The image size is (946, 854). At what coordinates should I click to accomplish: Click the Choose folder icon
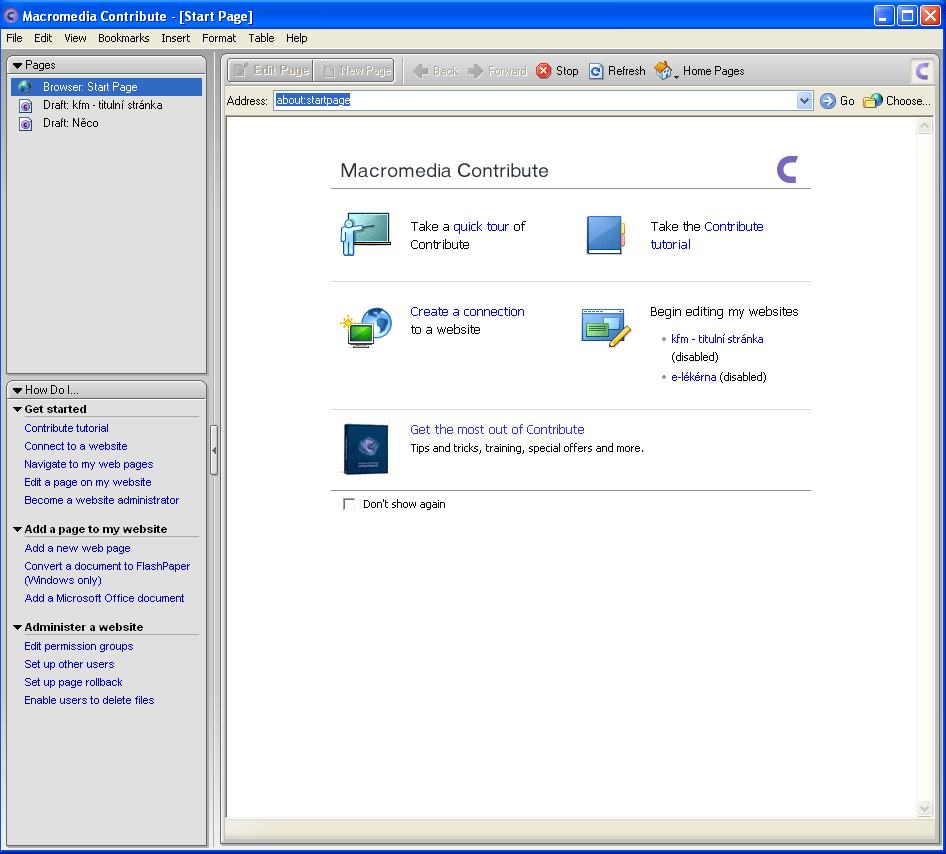point(872,101)
